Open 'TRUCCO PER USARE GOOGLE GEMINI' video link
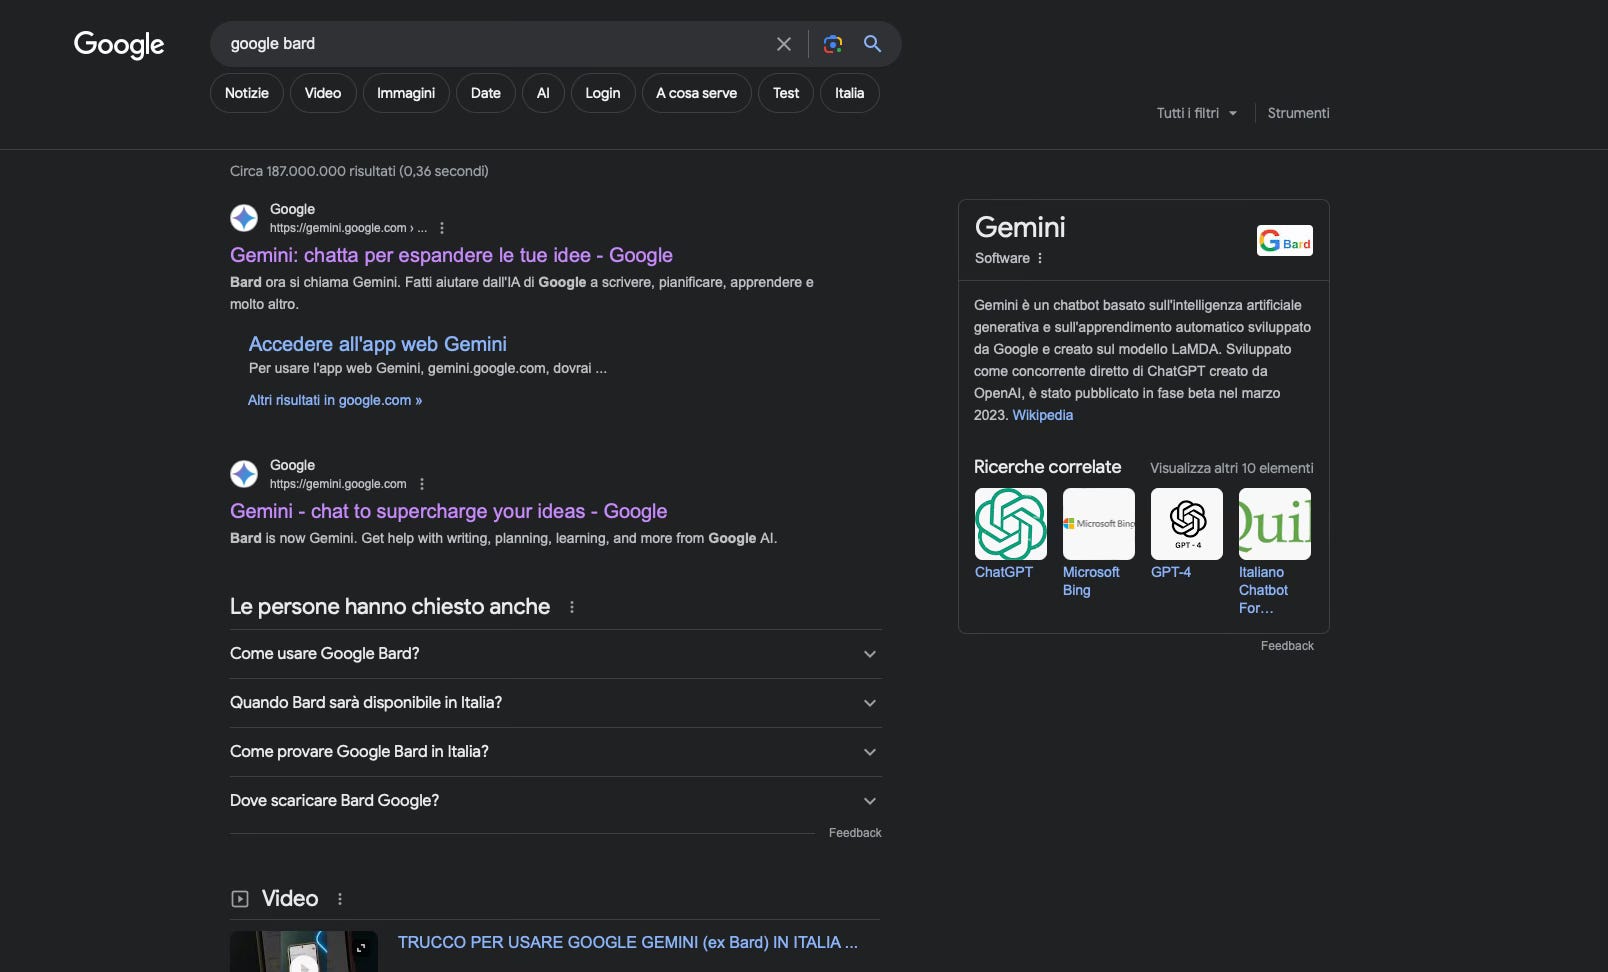Screen dimensions: 1608x972 [x=628, y=942]
